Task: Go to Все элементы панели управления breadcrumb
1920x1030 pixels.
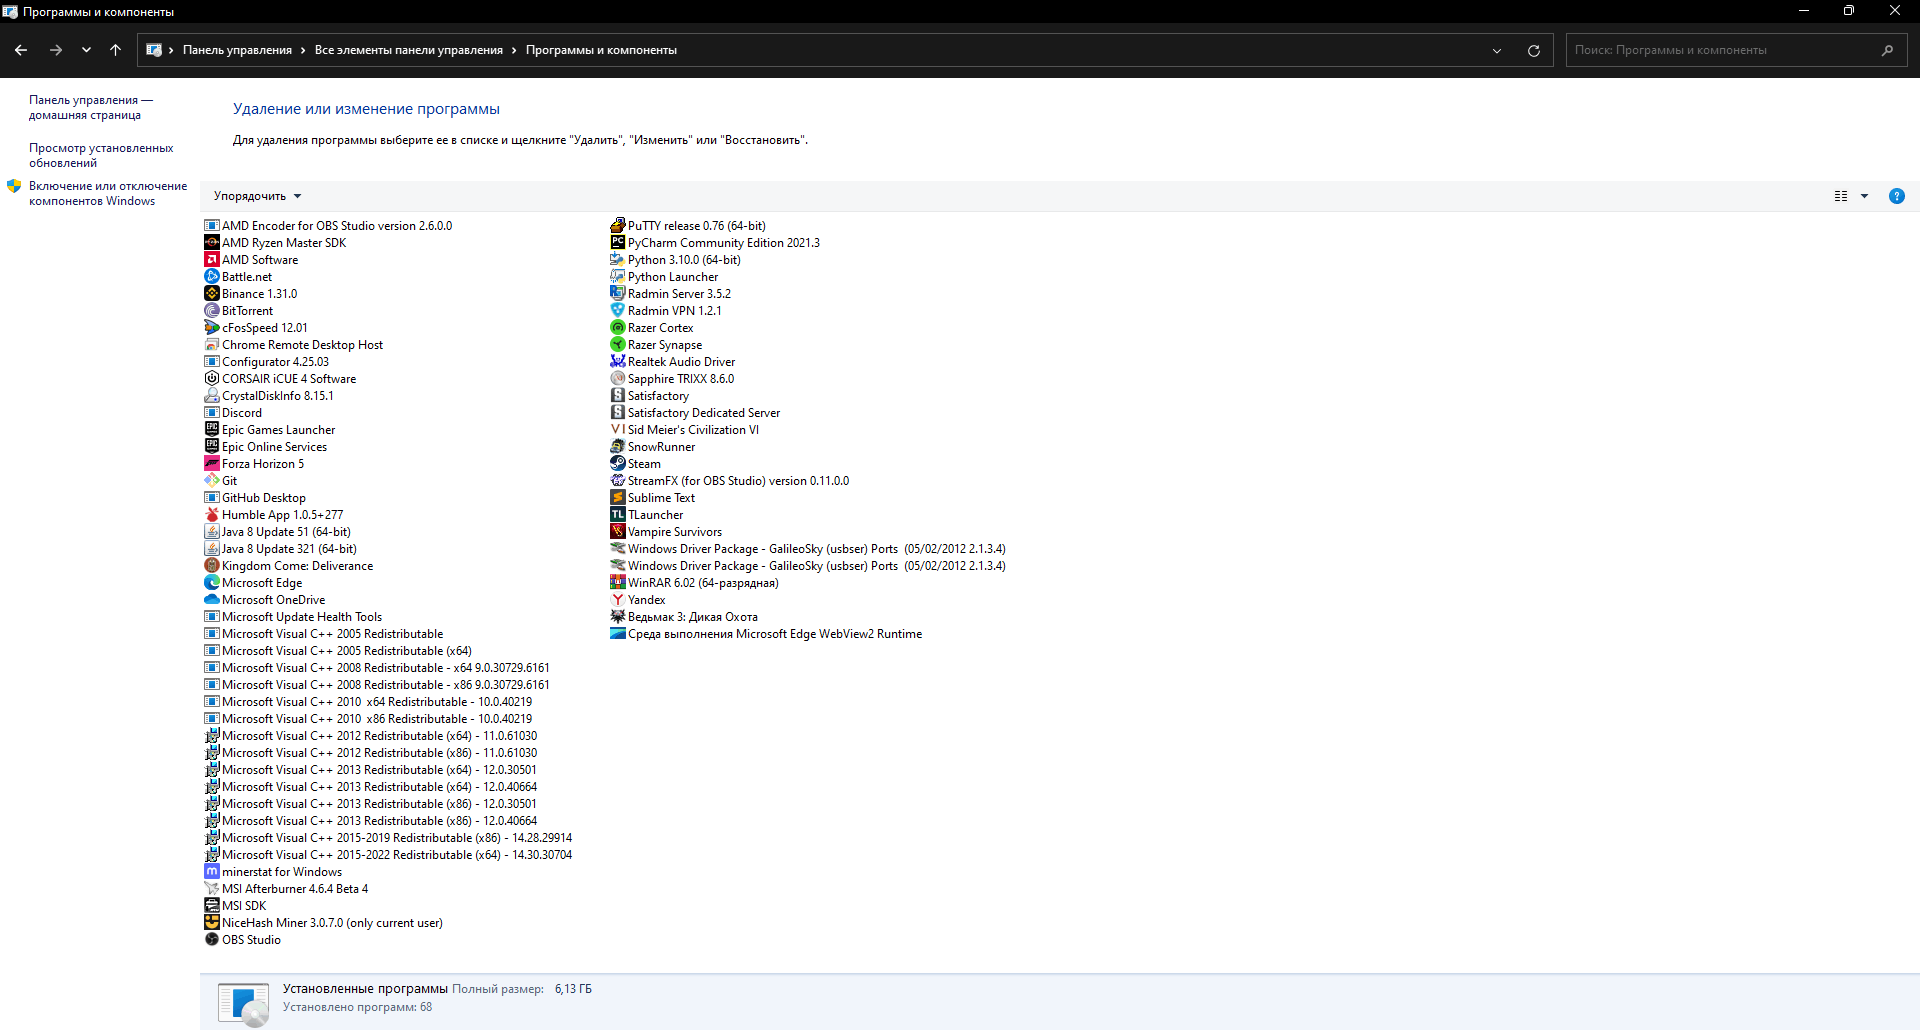Action: coord(409,50)
